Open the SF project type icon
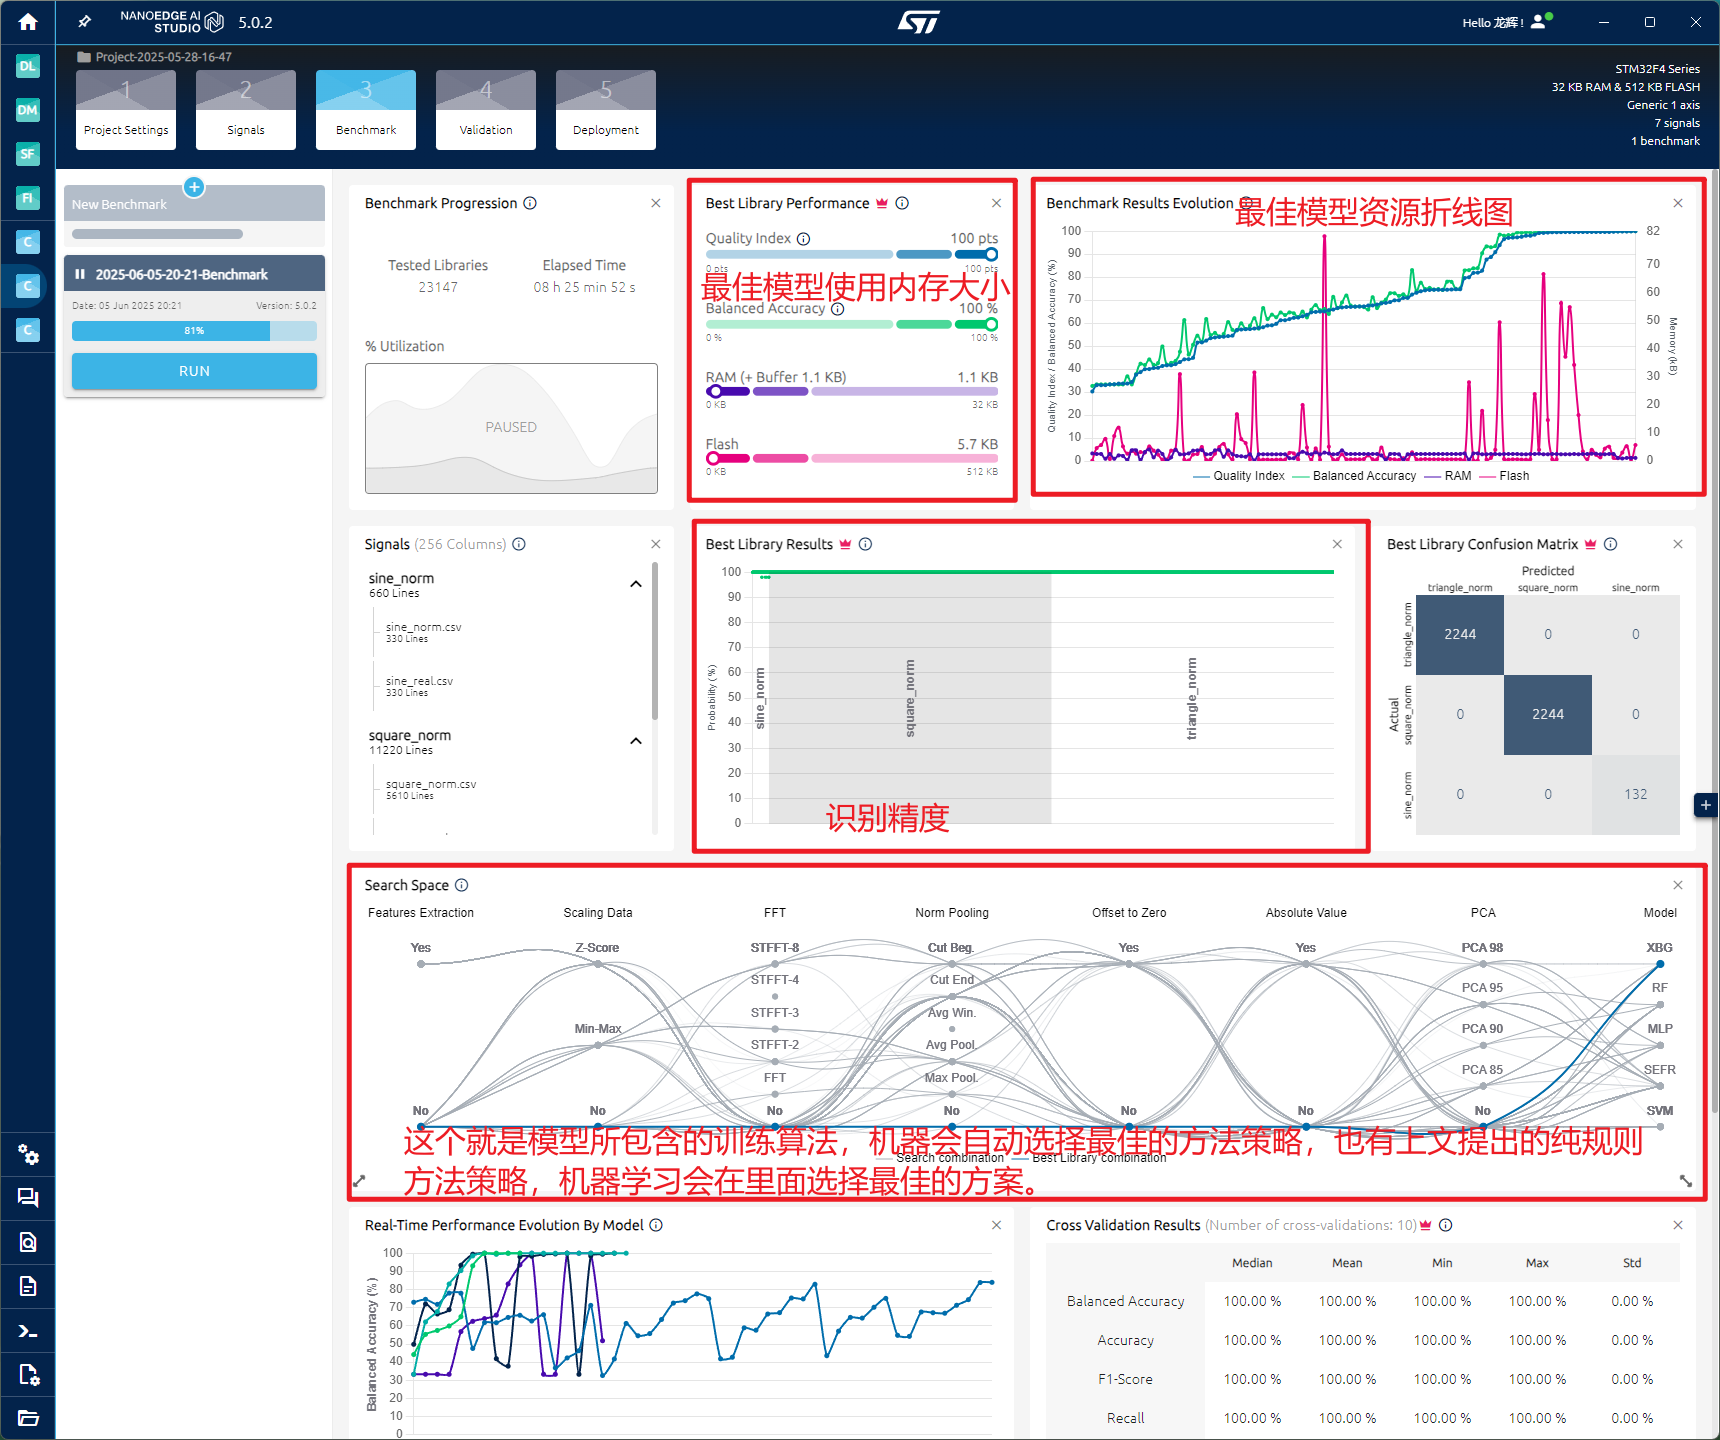The height and width of the screenshot is (1440, 1720). (x=28, y=154)
